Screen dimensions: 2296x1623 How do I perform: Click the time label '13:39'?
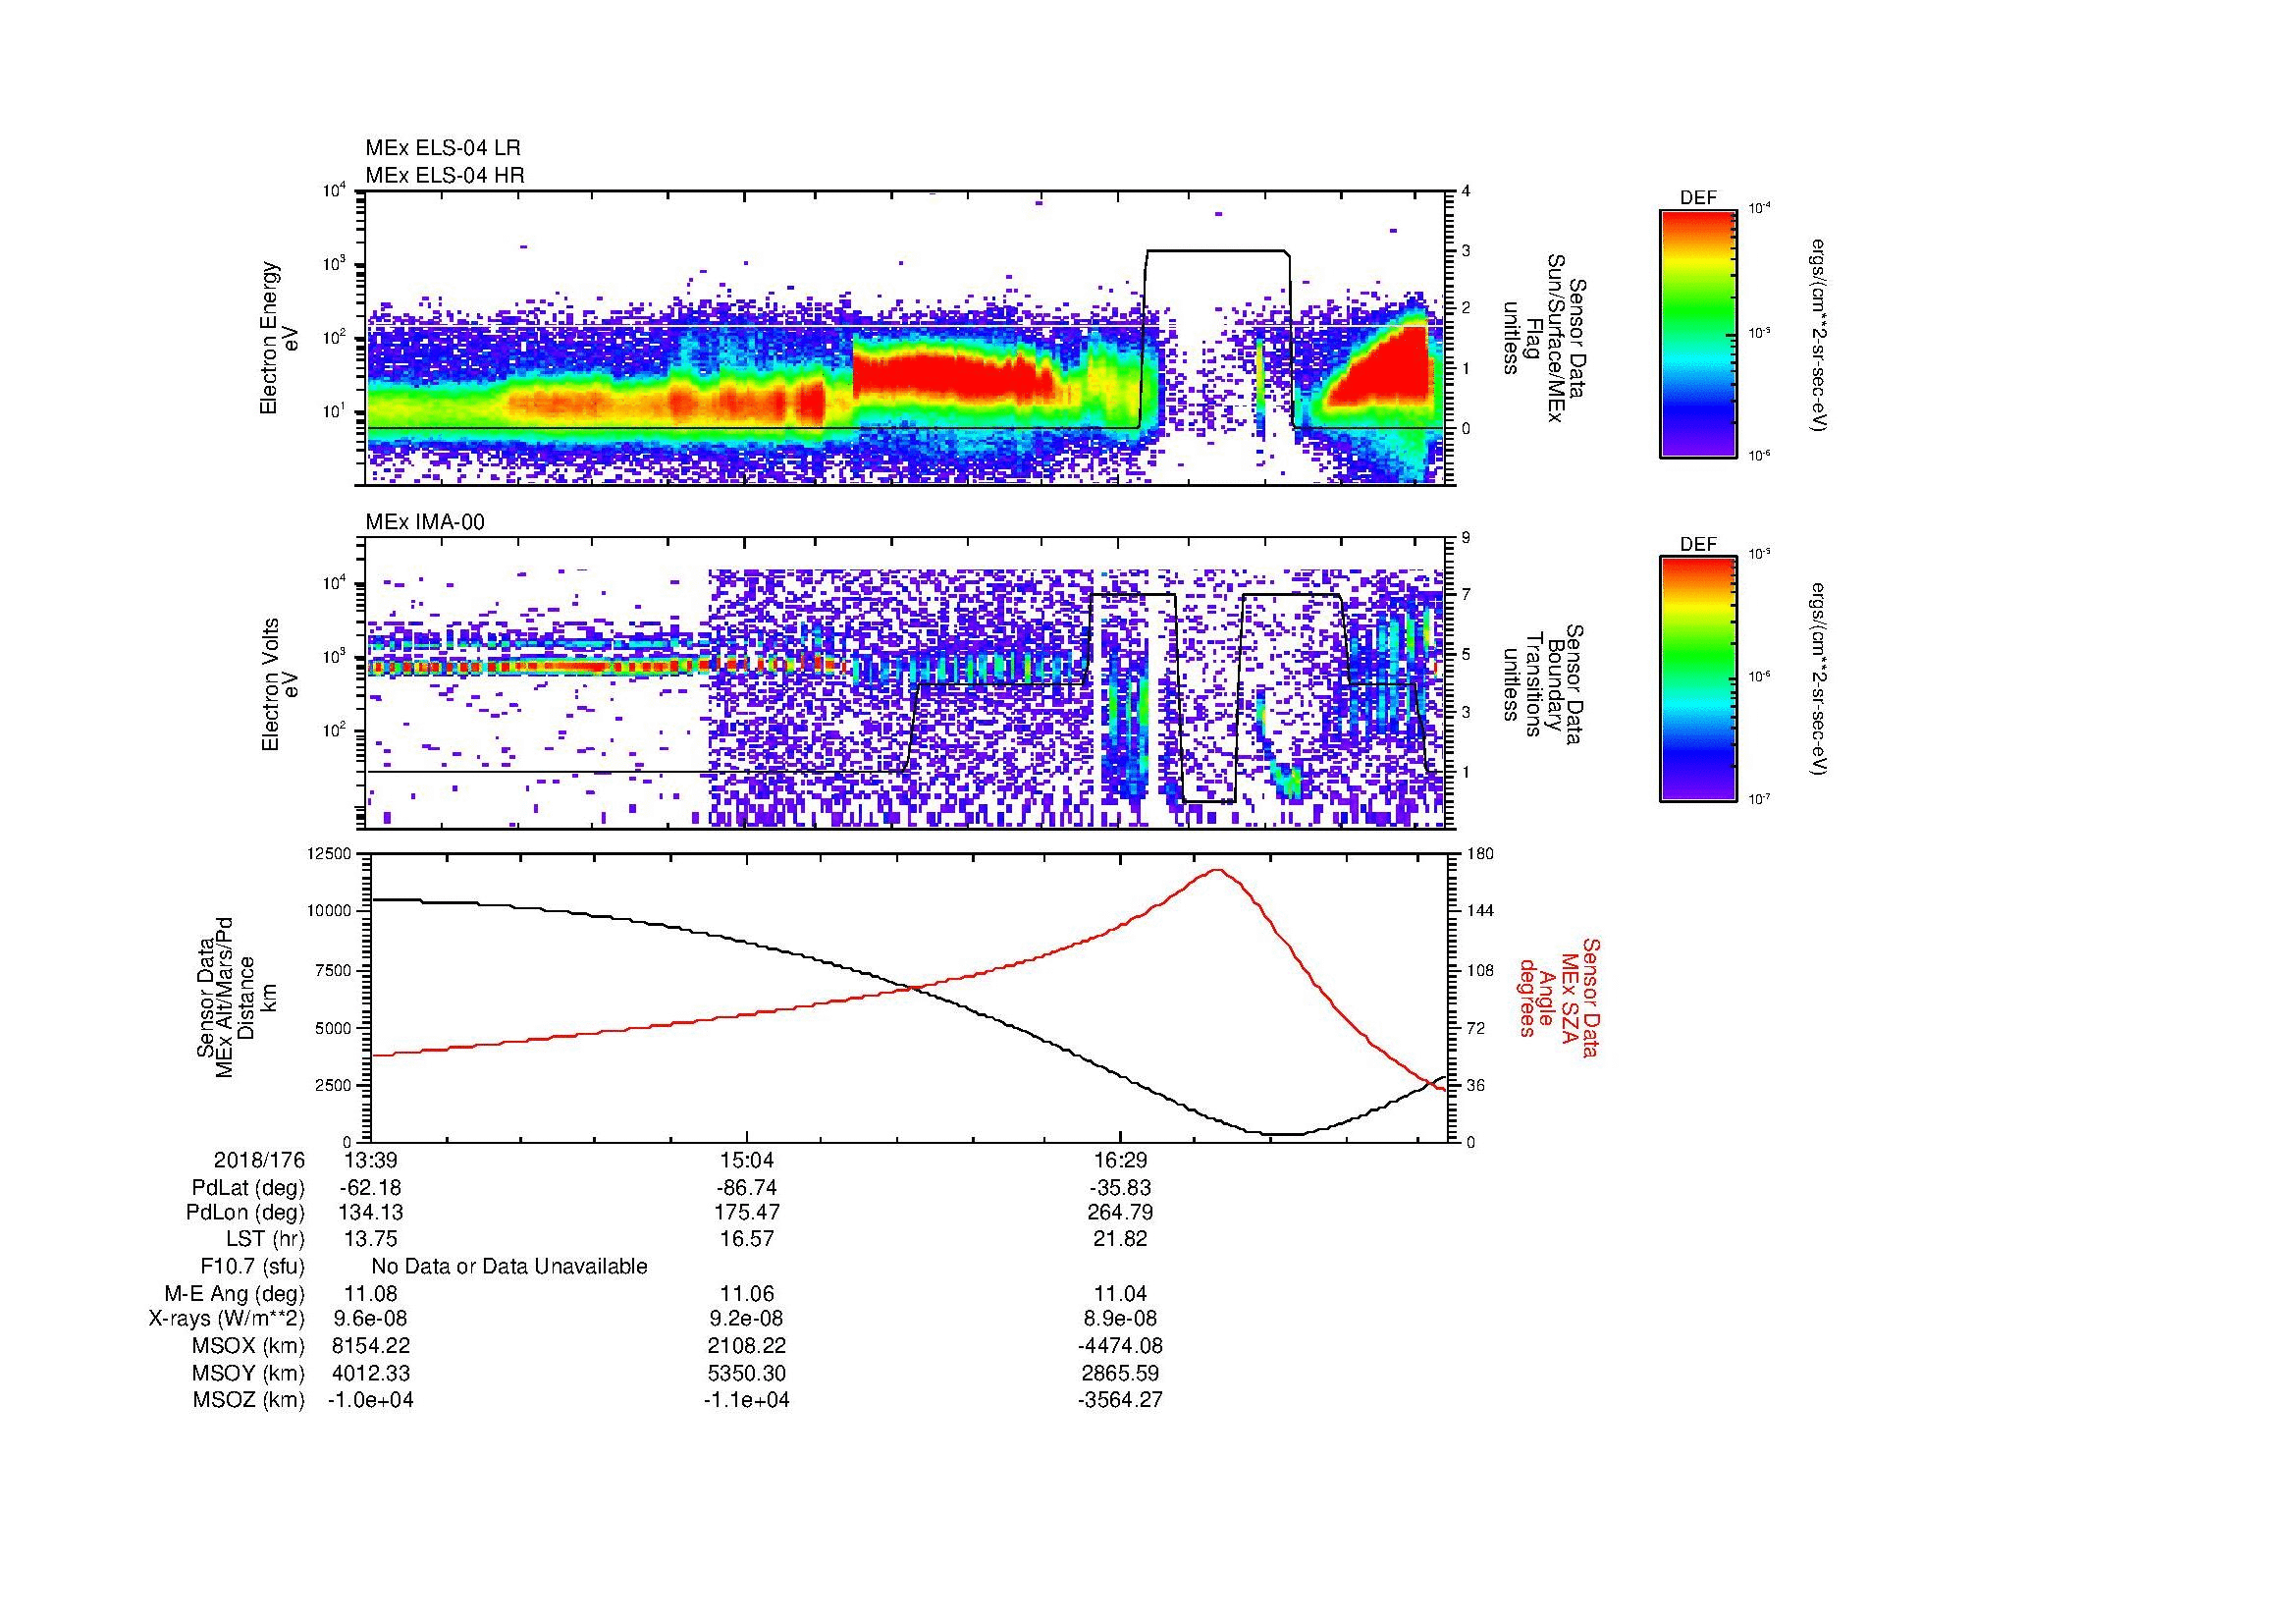coord(370,1160)
